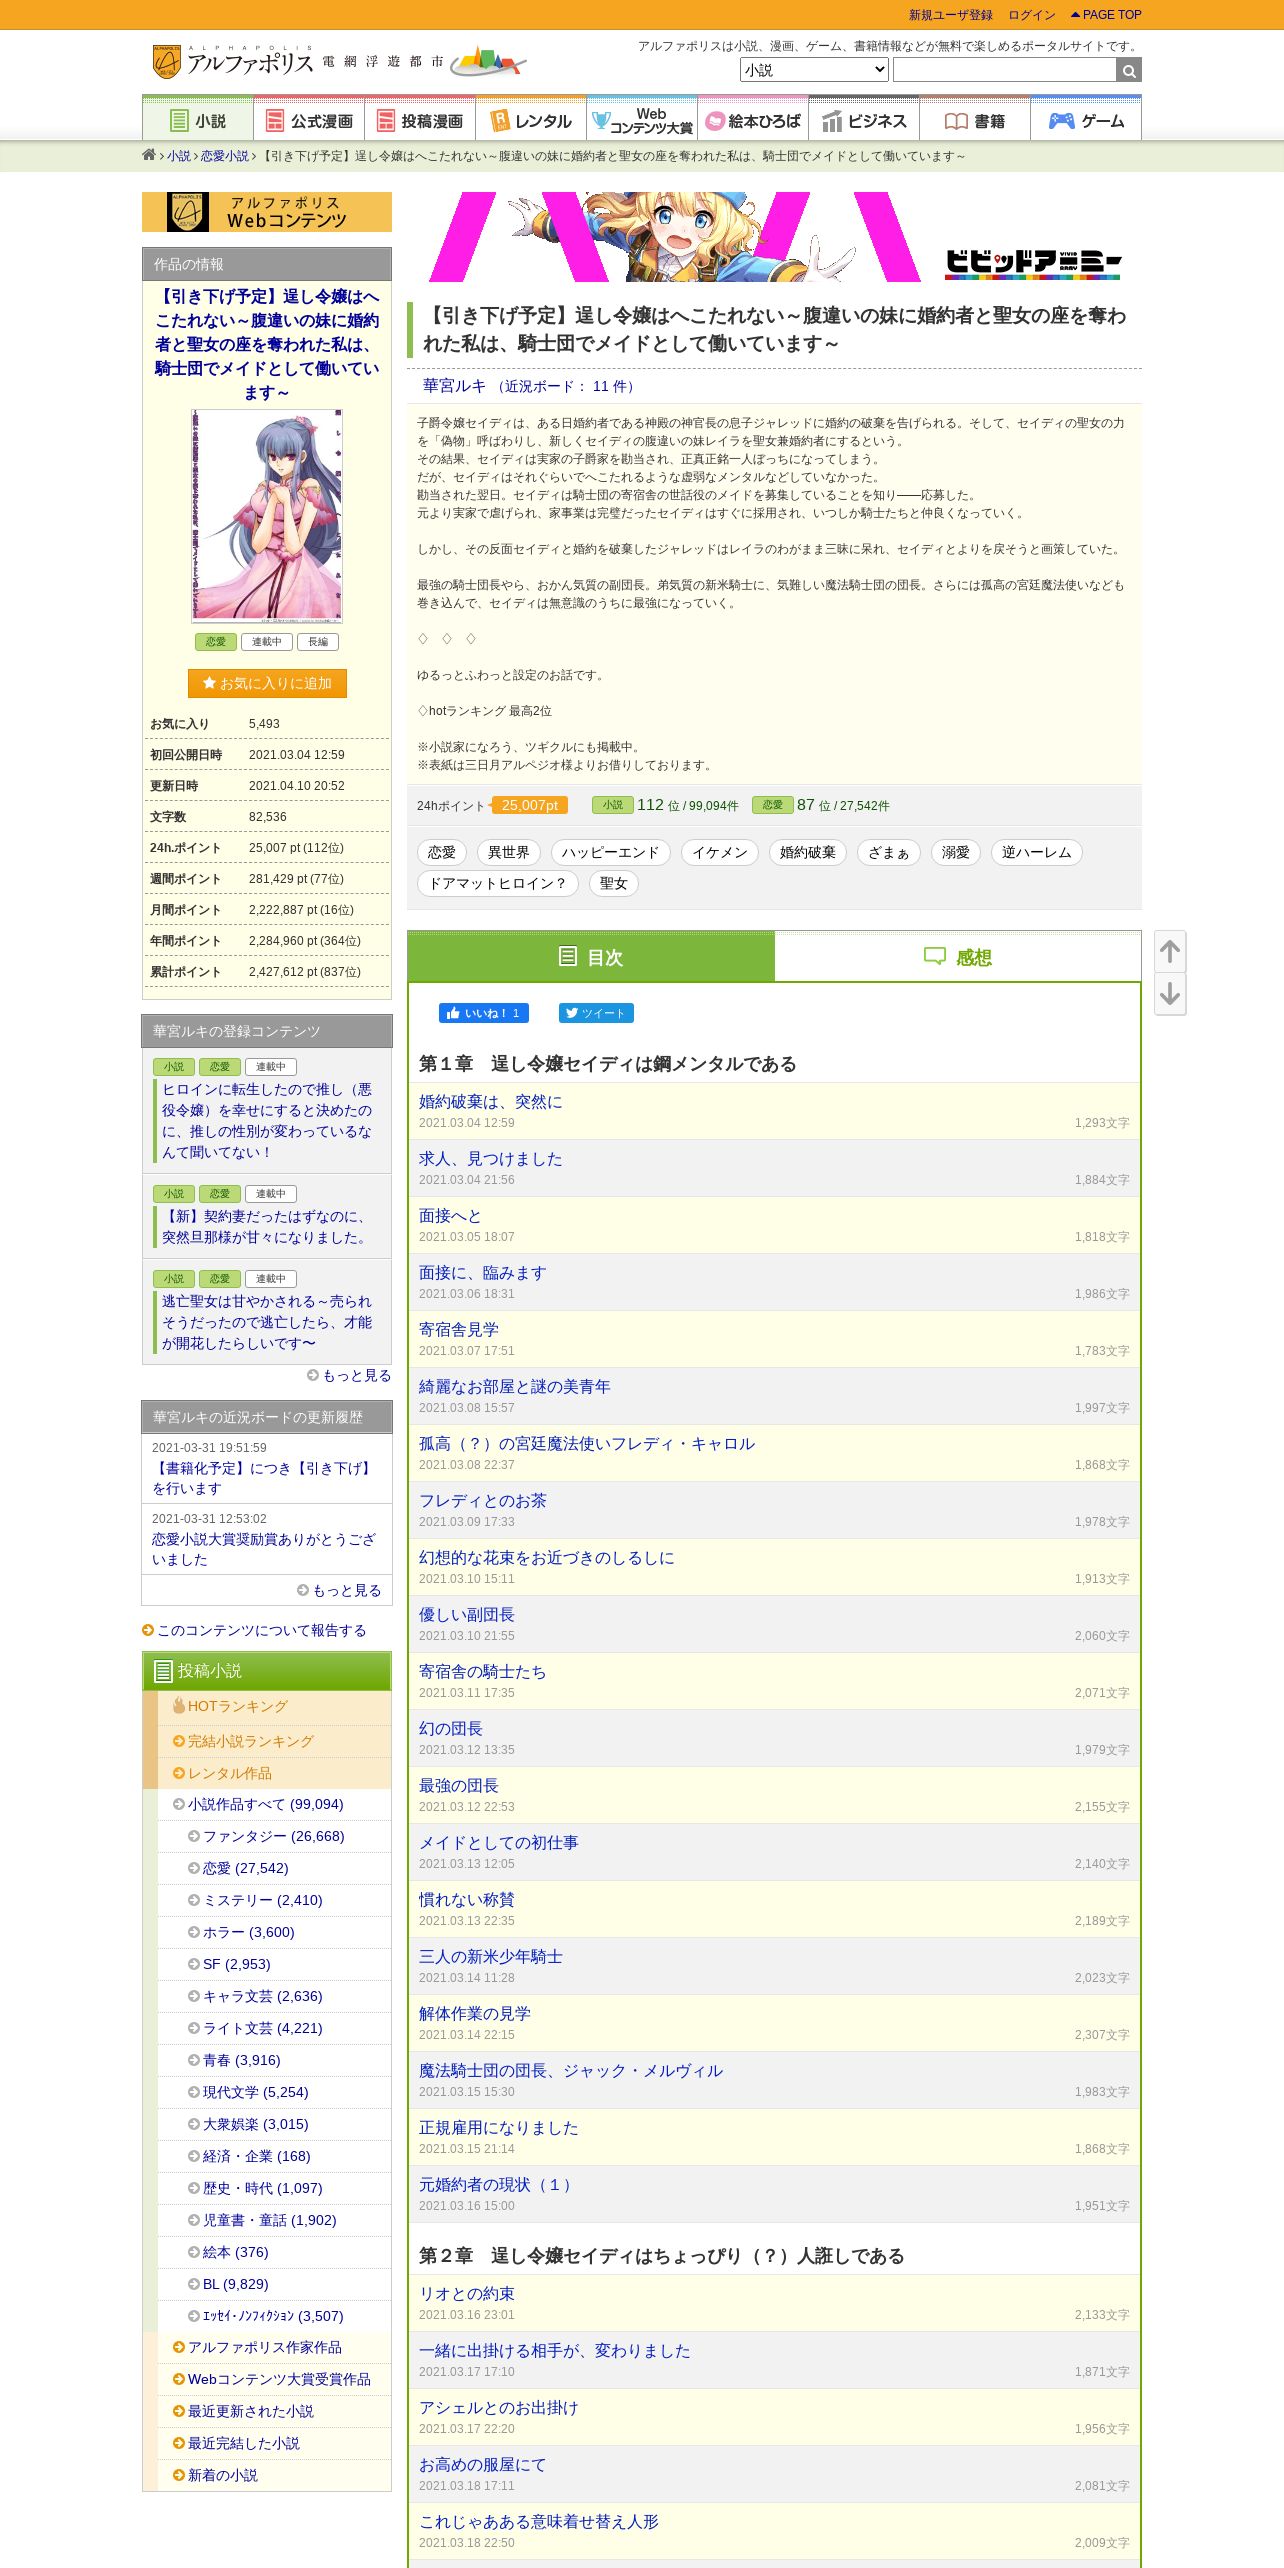The width and height of the screenshot is (1284, 2568).
Task: Open the レンタル navigation tab
Action: click(x=531, y=120)
